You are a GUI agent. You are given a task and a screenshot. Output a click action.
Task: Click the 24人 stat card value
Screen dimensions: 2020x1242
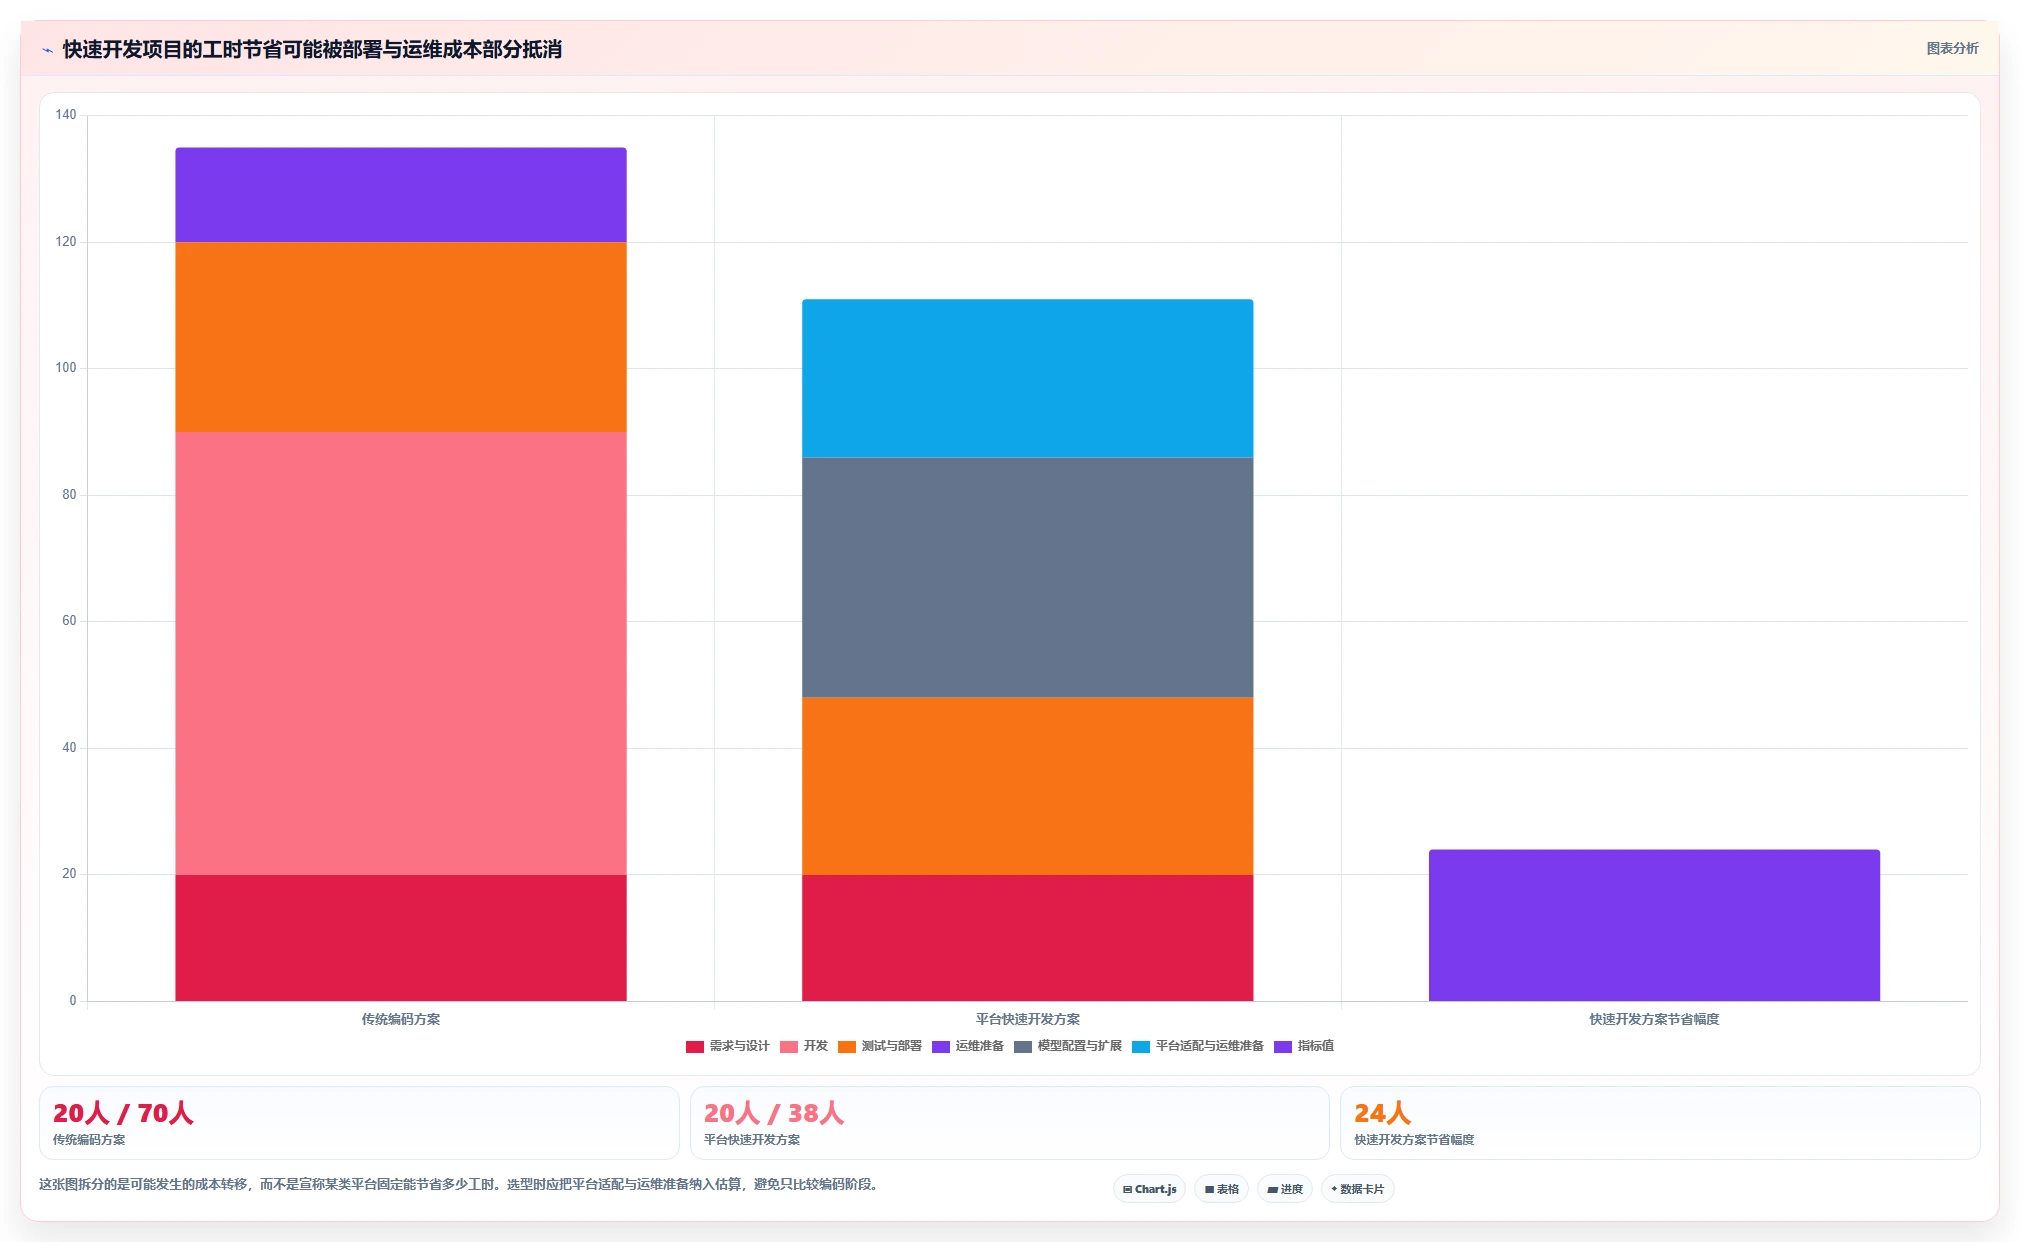(x=1382, y=1113)
